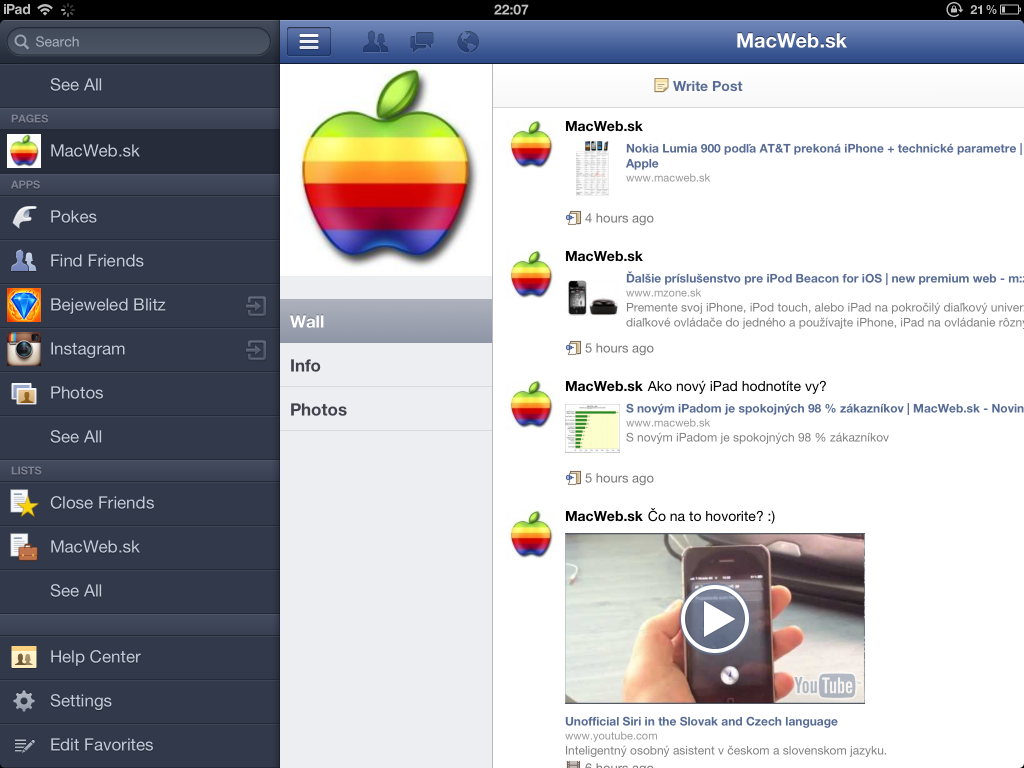Open Bejeweled Blitz app icon
This screenshot has height=768, width=1024.
pyautogui.click(x=24, y=305)
